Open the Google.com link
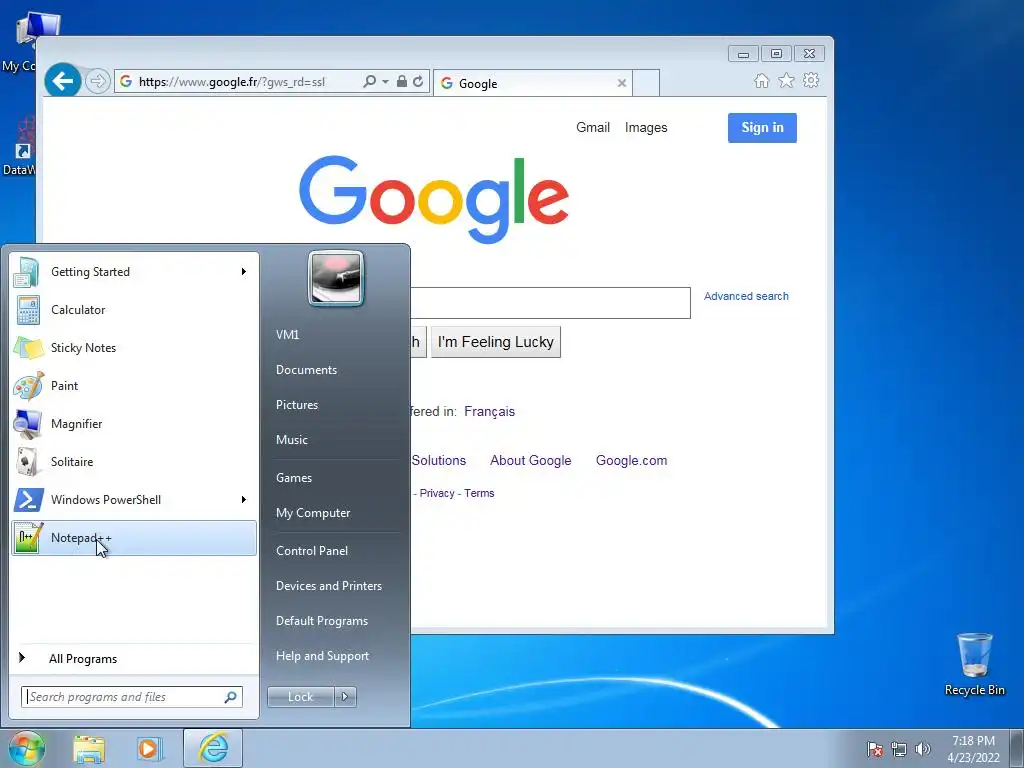This screenshot has height=768, width=1024. click(x=632, y=460)
